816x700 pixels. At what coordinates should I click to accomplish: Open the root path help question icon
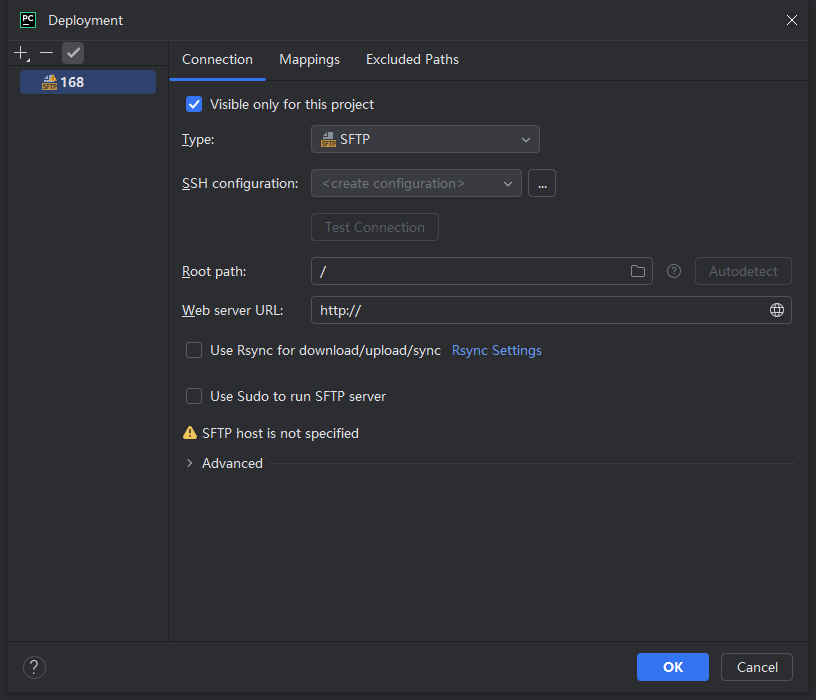coord(674,271)
